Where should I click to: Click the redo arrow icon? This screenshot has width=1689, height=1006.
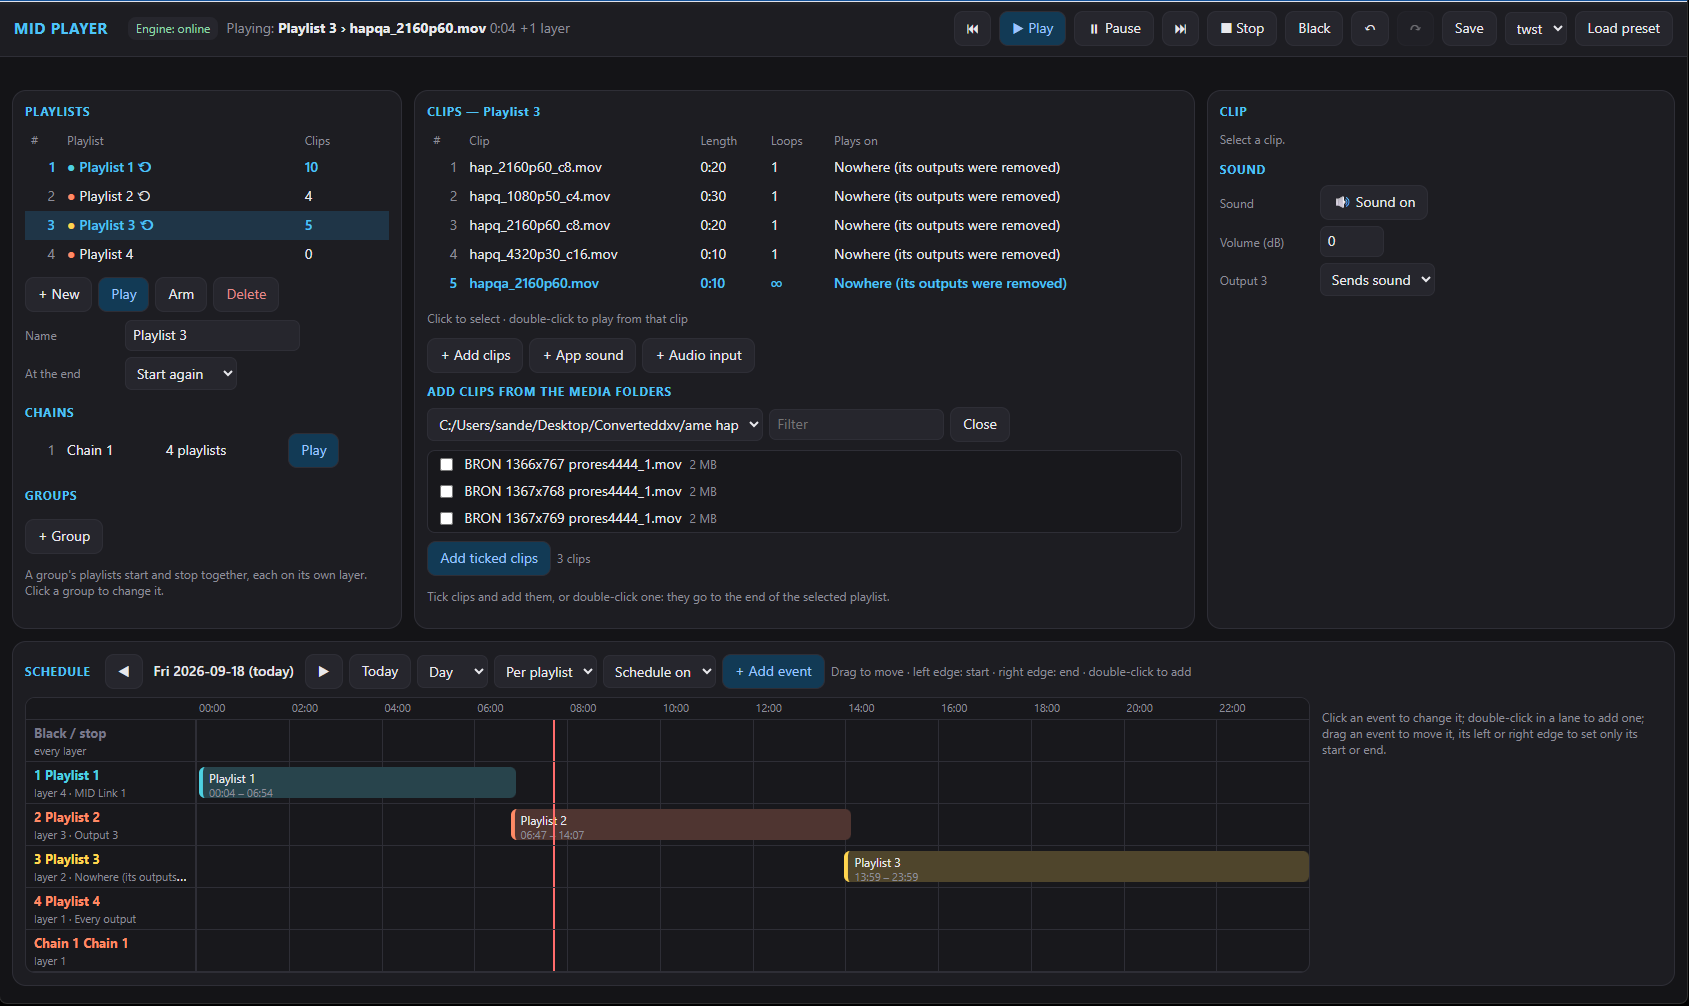pyautogui.click(x=1415, y=29)
